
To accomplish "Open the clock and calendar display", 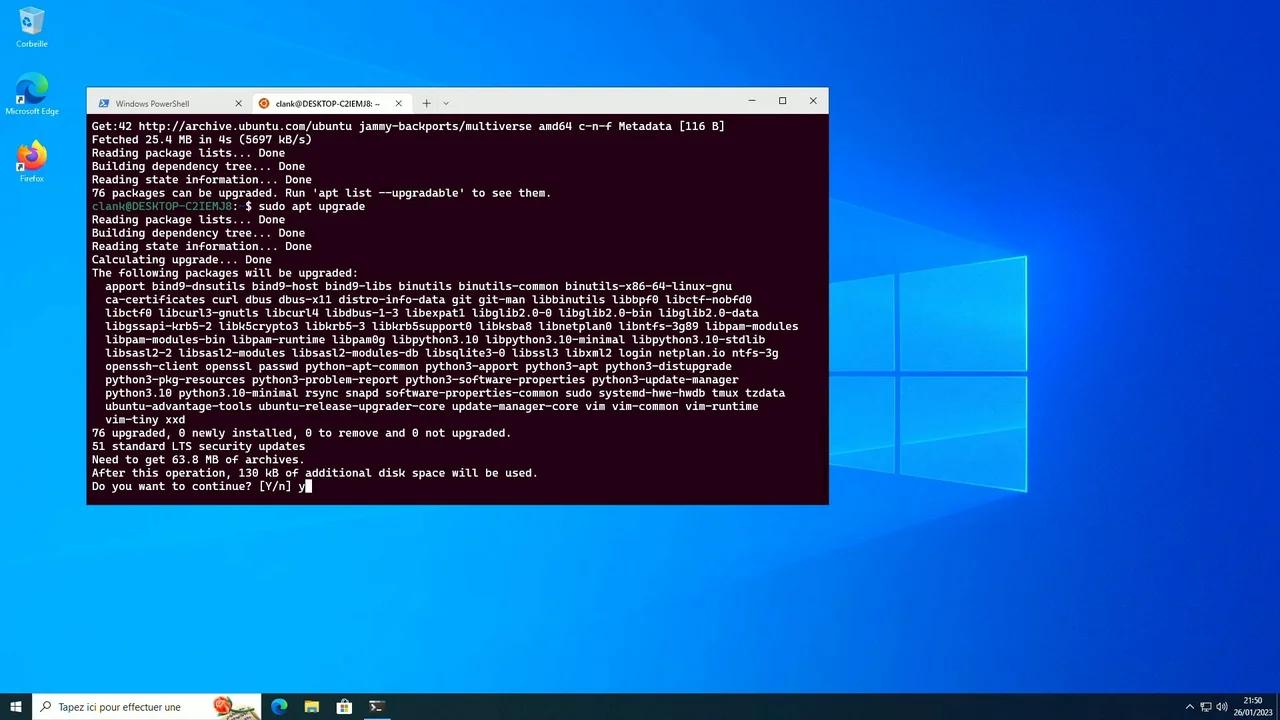I will pyautogui.click(x=1252, y=707).
